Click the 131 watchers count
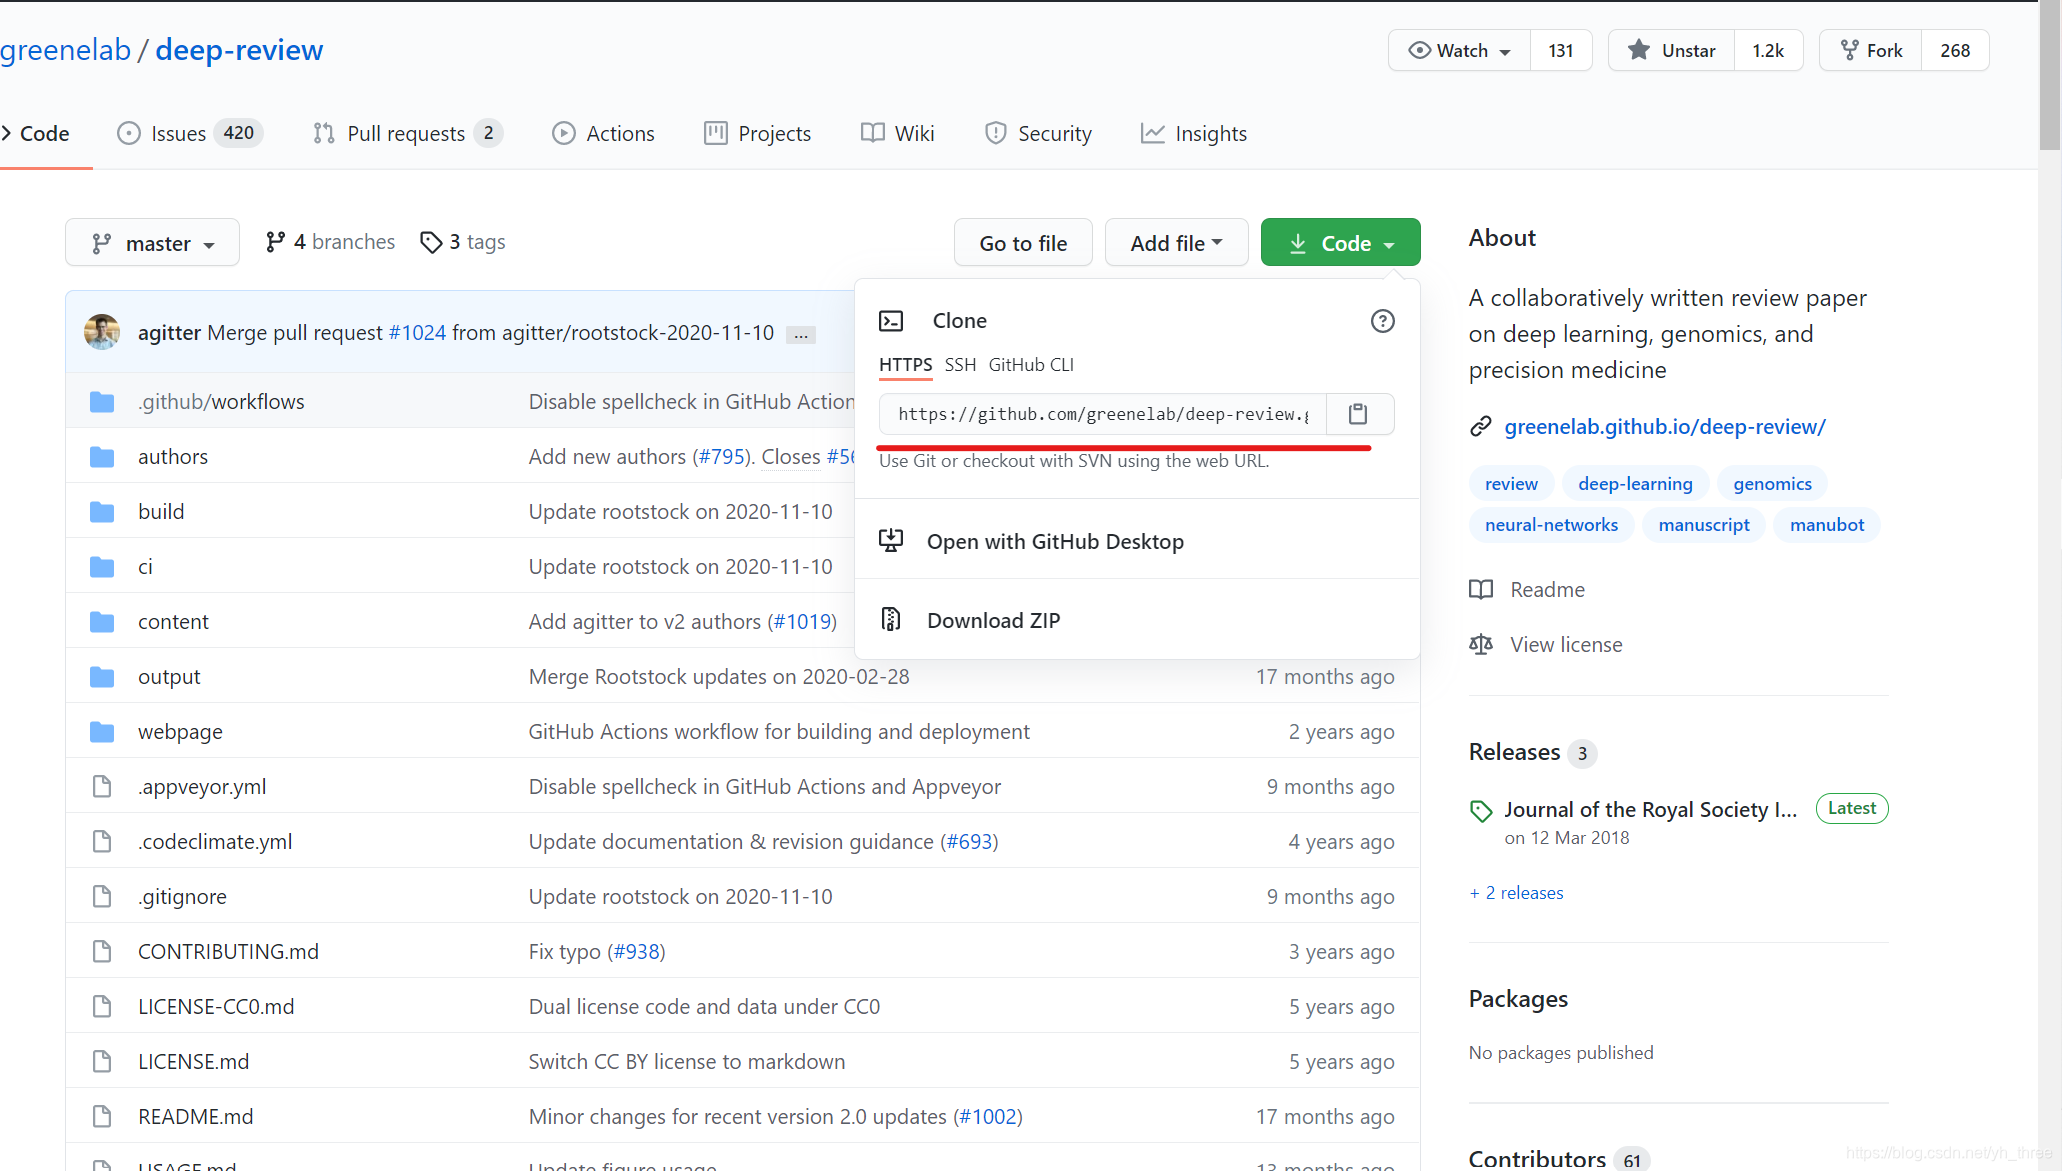This screenshot has height=1171, width=2062. click(1561, 50)
